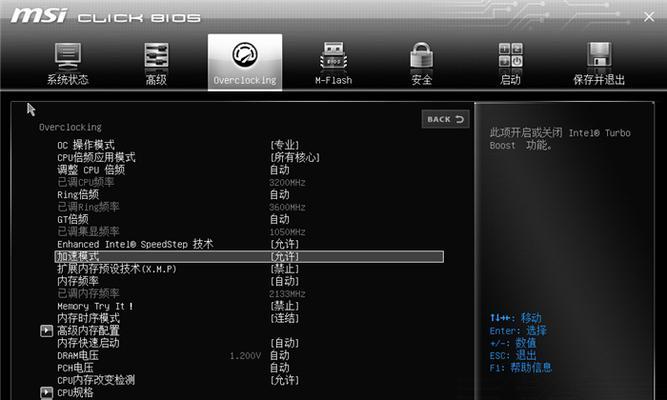
Task: Edit 调整 CPU 倍频 value 自动
Action: coord(279,170)
